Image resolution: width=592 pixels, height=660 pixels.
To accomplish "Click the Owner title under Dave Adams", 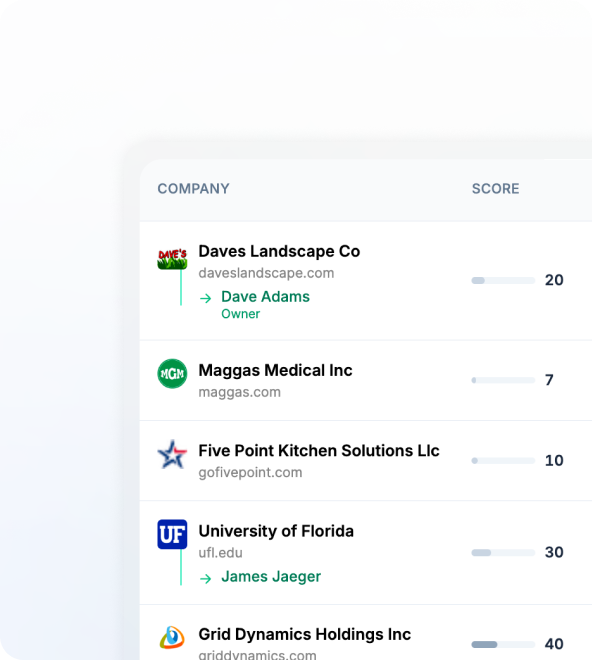I will pos(240,314).
